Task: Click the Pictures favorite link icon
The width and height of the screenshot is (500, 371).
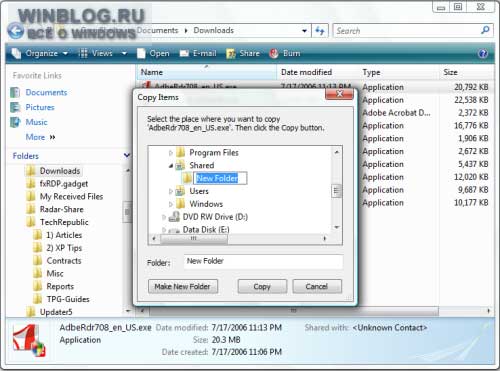Action: coord(15,107)
